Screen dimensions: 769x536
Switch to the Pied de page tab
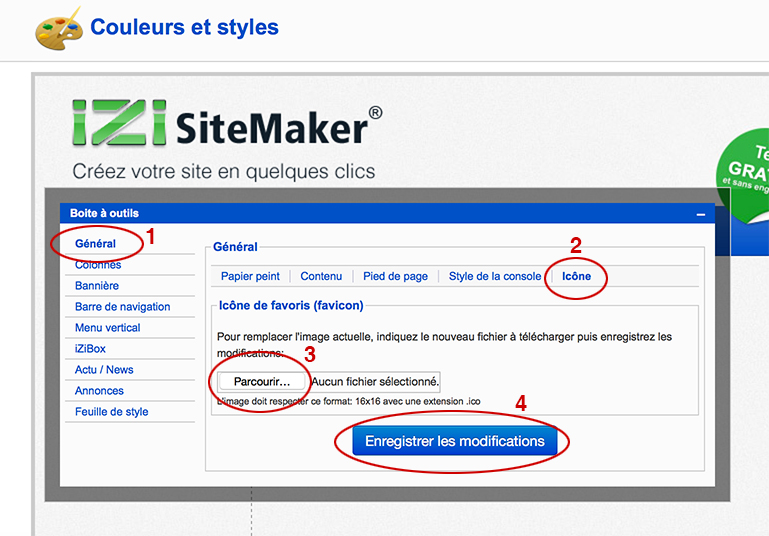[395, 276]
